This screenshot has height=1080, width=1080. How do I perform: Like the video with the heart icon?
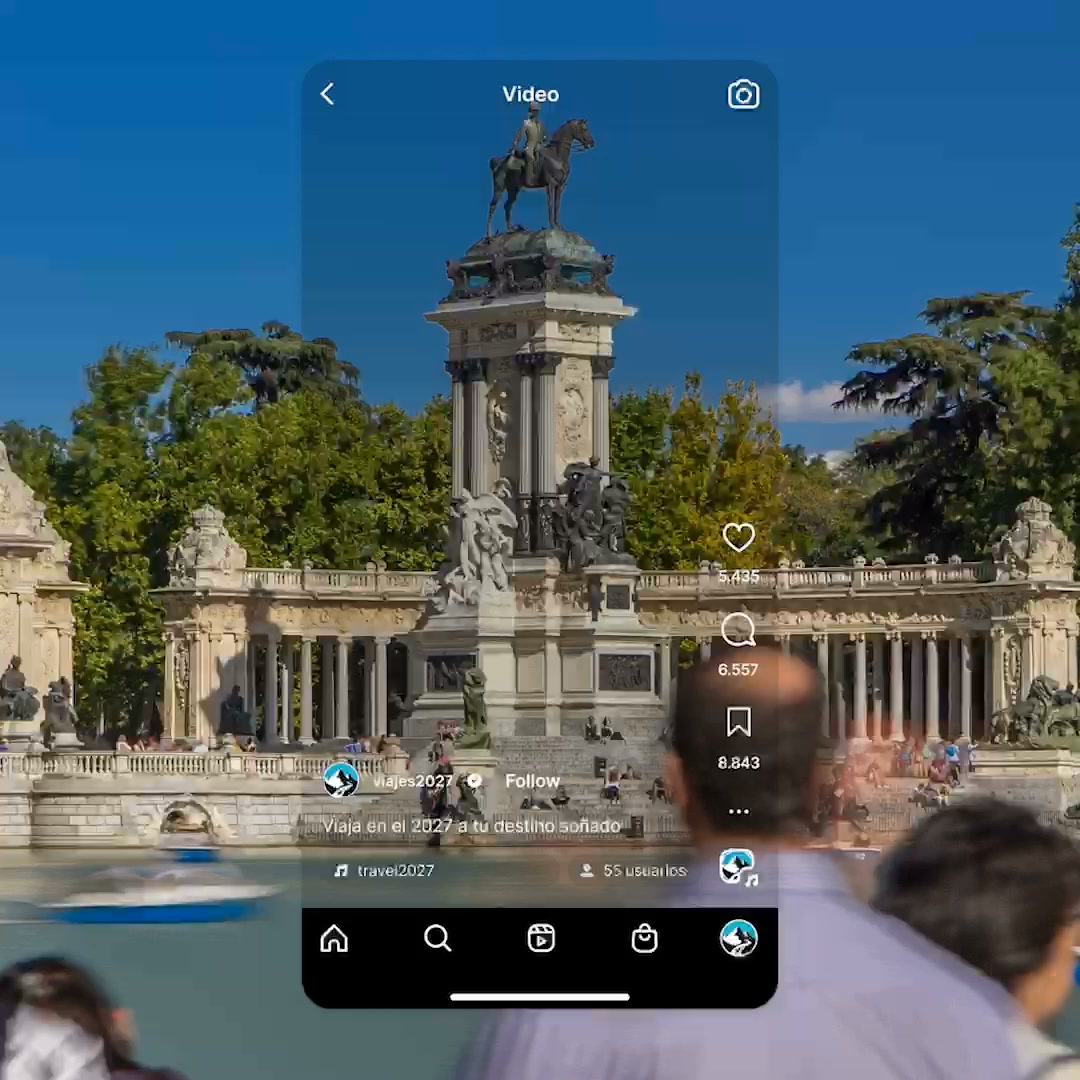738,537
